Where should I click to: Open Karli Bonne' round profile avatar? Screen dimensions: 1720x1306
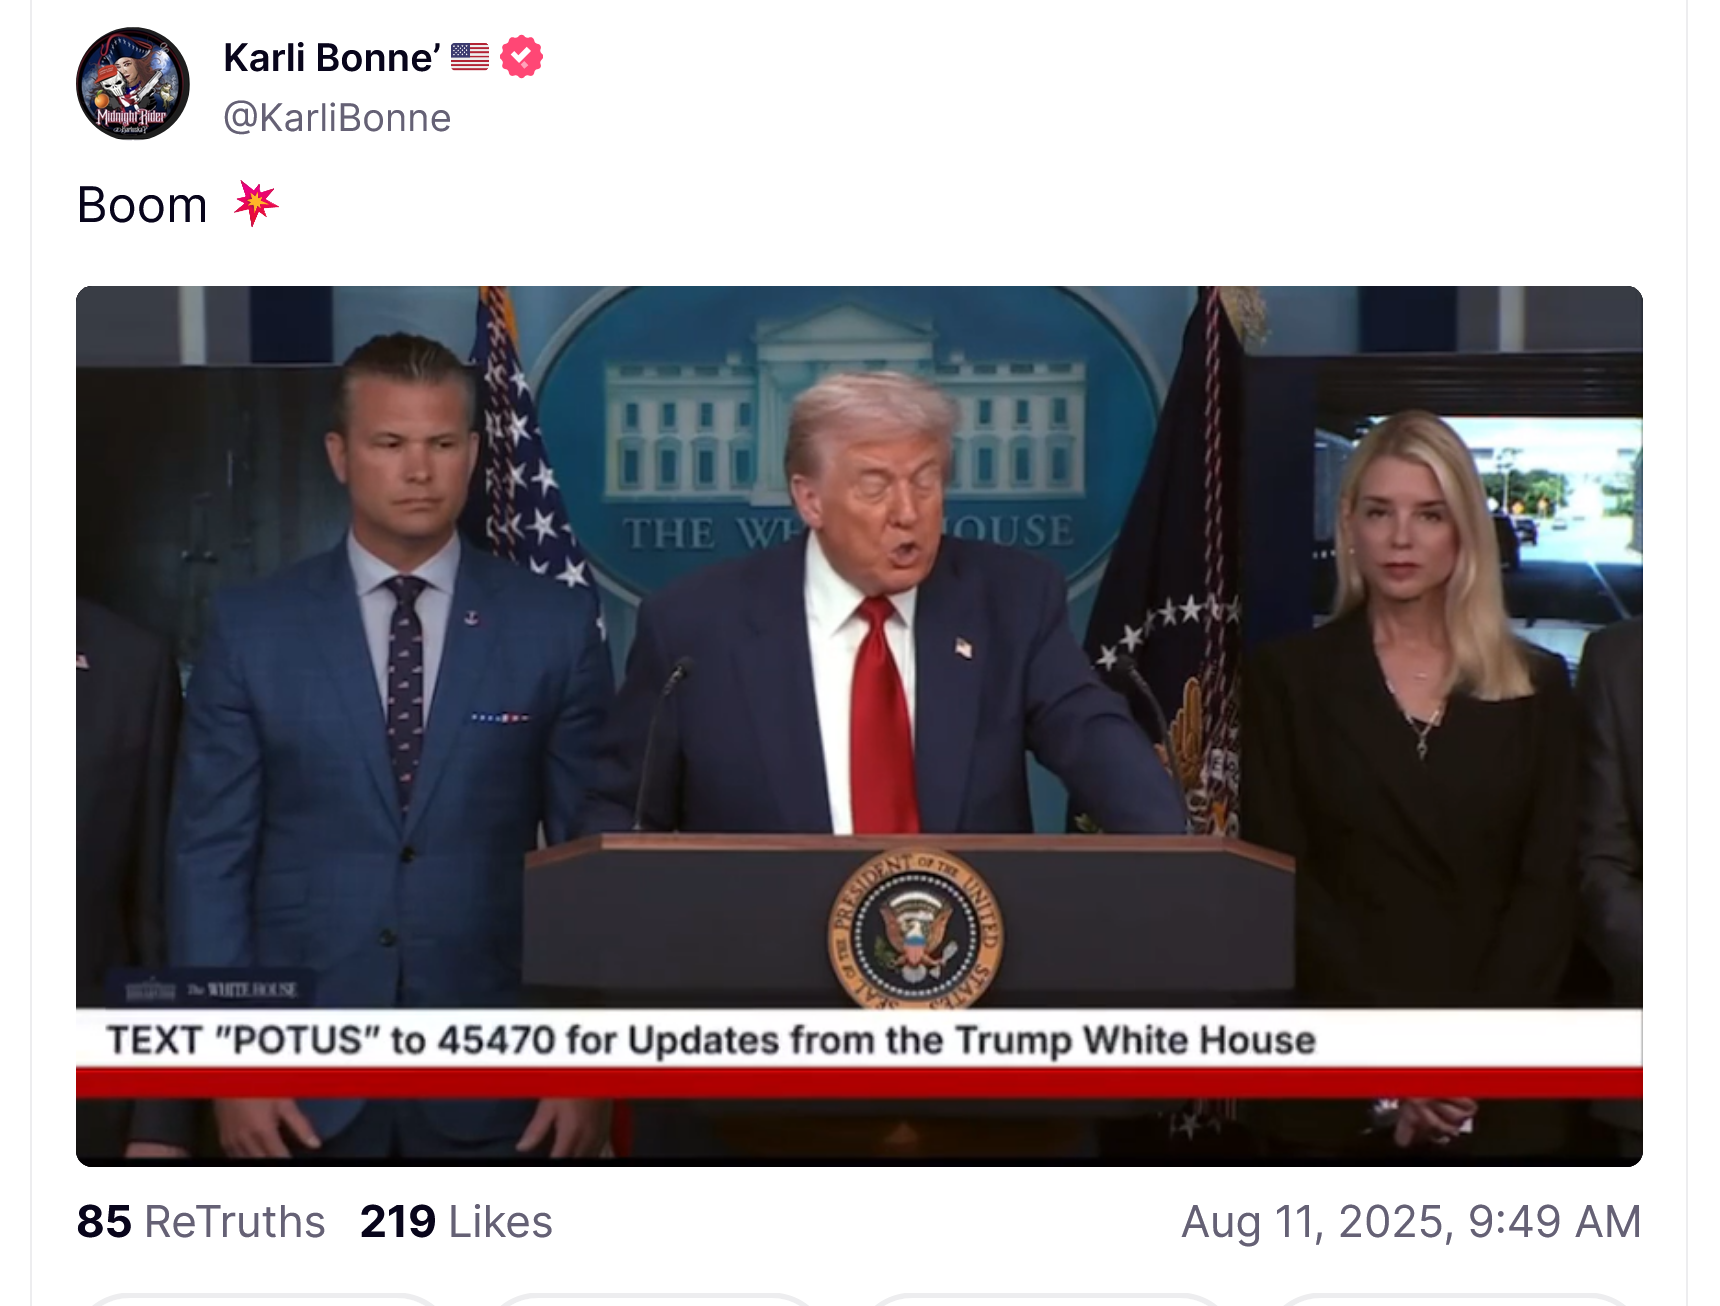pyautogui.click(x=133, y=84)
